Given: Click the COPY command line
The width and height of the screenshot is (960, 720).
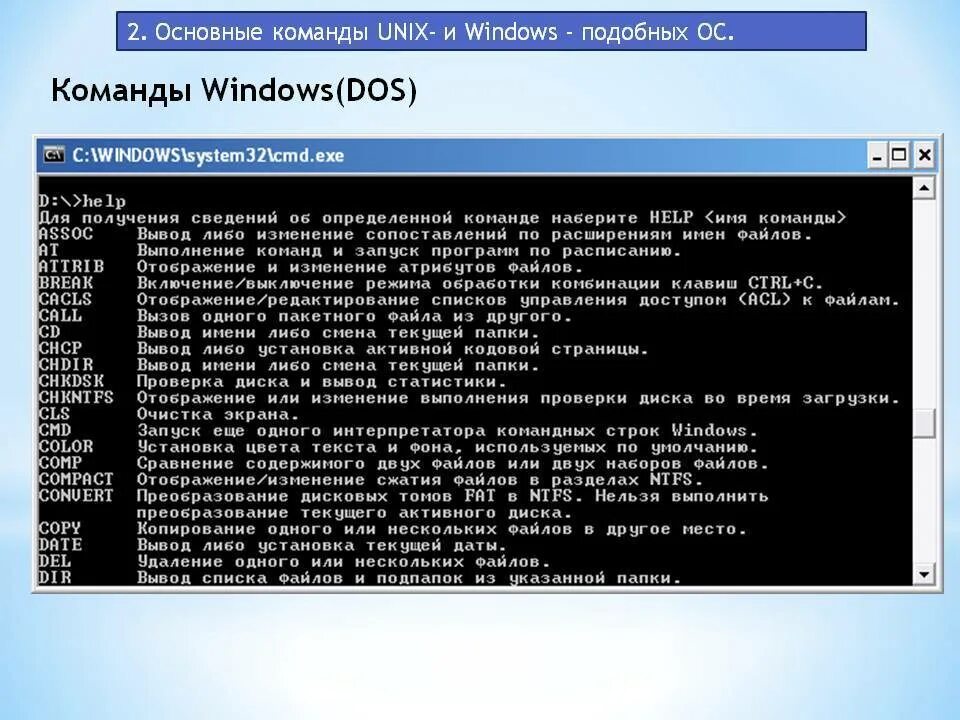Looking at the screenshot, I should click(x=392, y=529).
